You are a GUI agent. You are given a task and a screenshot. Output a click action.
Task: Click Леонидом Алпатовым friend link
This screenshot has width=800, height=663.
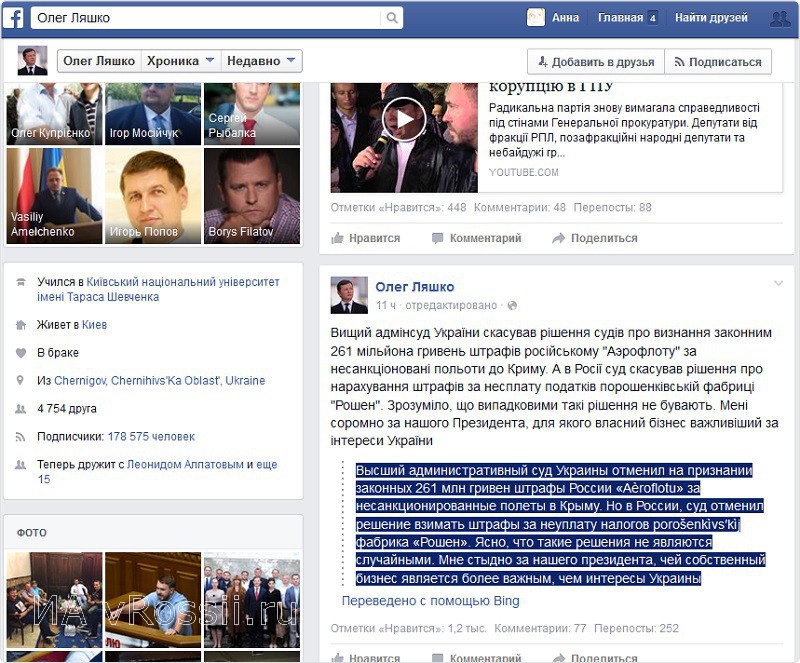click(x=185, y=464)
